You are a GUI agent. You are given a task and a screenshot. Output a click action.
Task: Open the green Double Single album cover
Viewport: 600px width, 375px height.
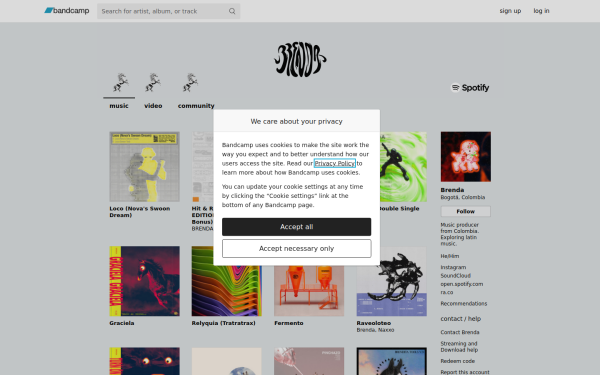(403, 166)
